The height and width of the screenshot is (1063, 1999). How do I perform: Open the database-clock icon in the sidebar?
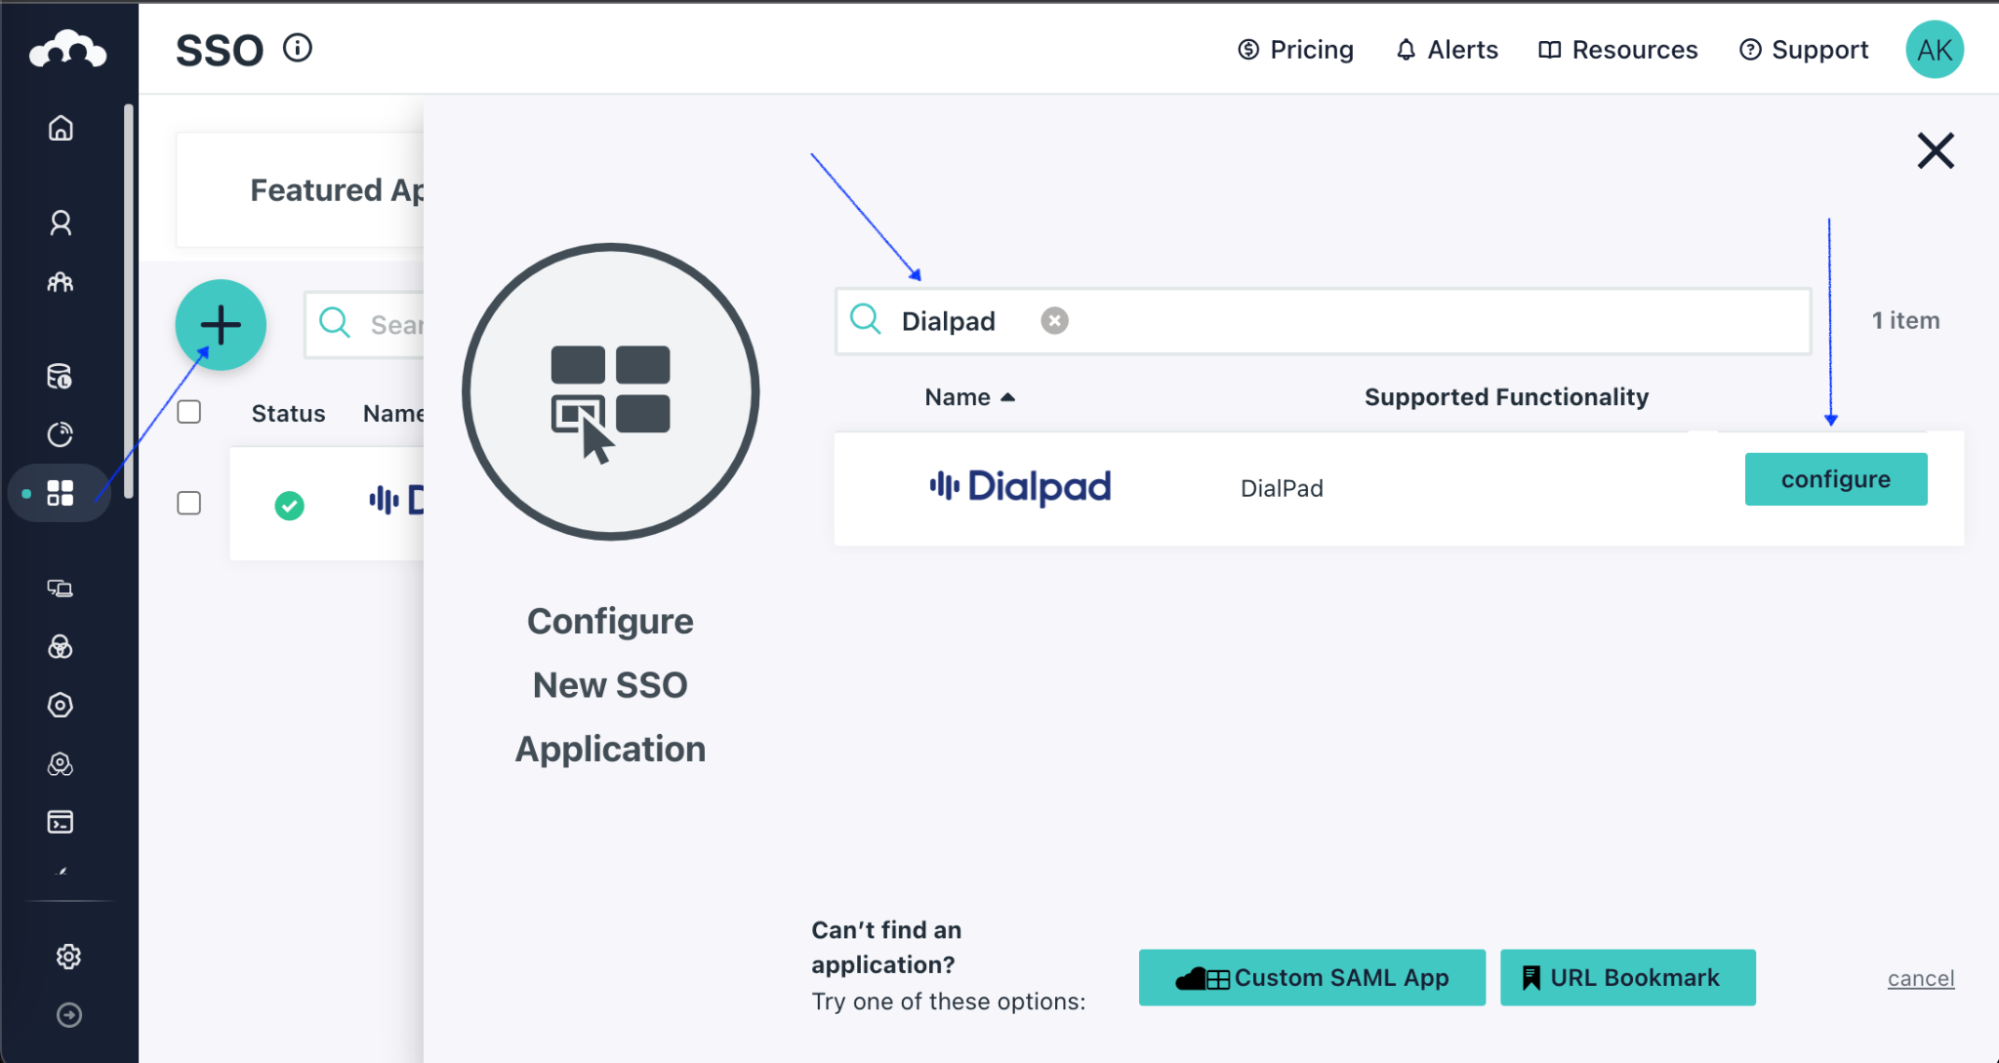(x=60, y=376)
